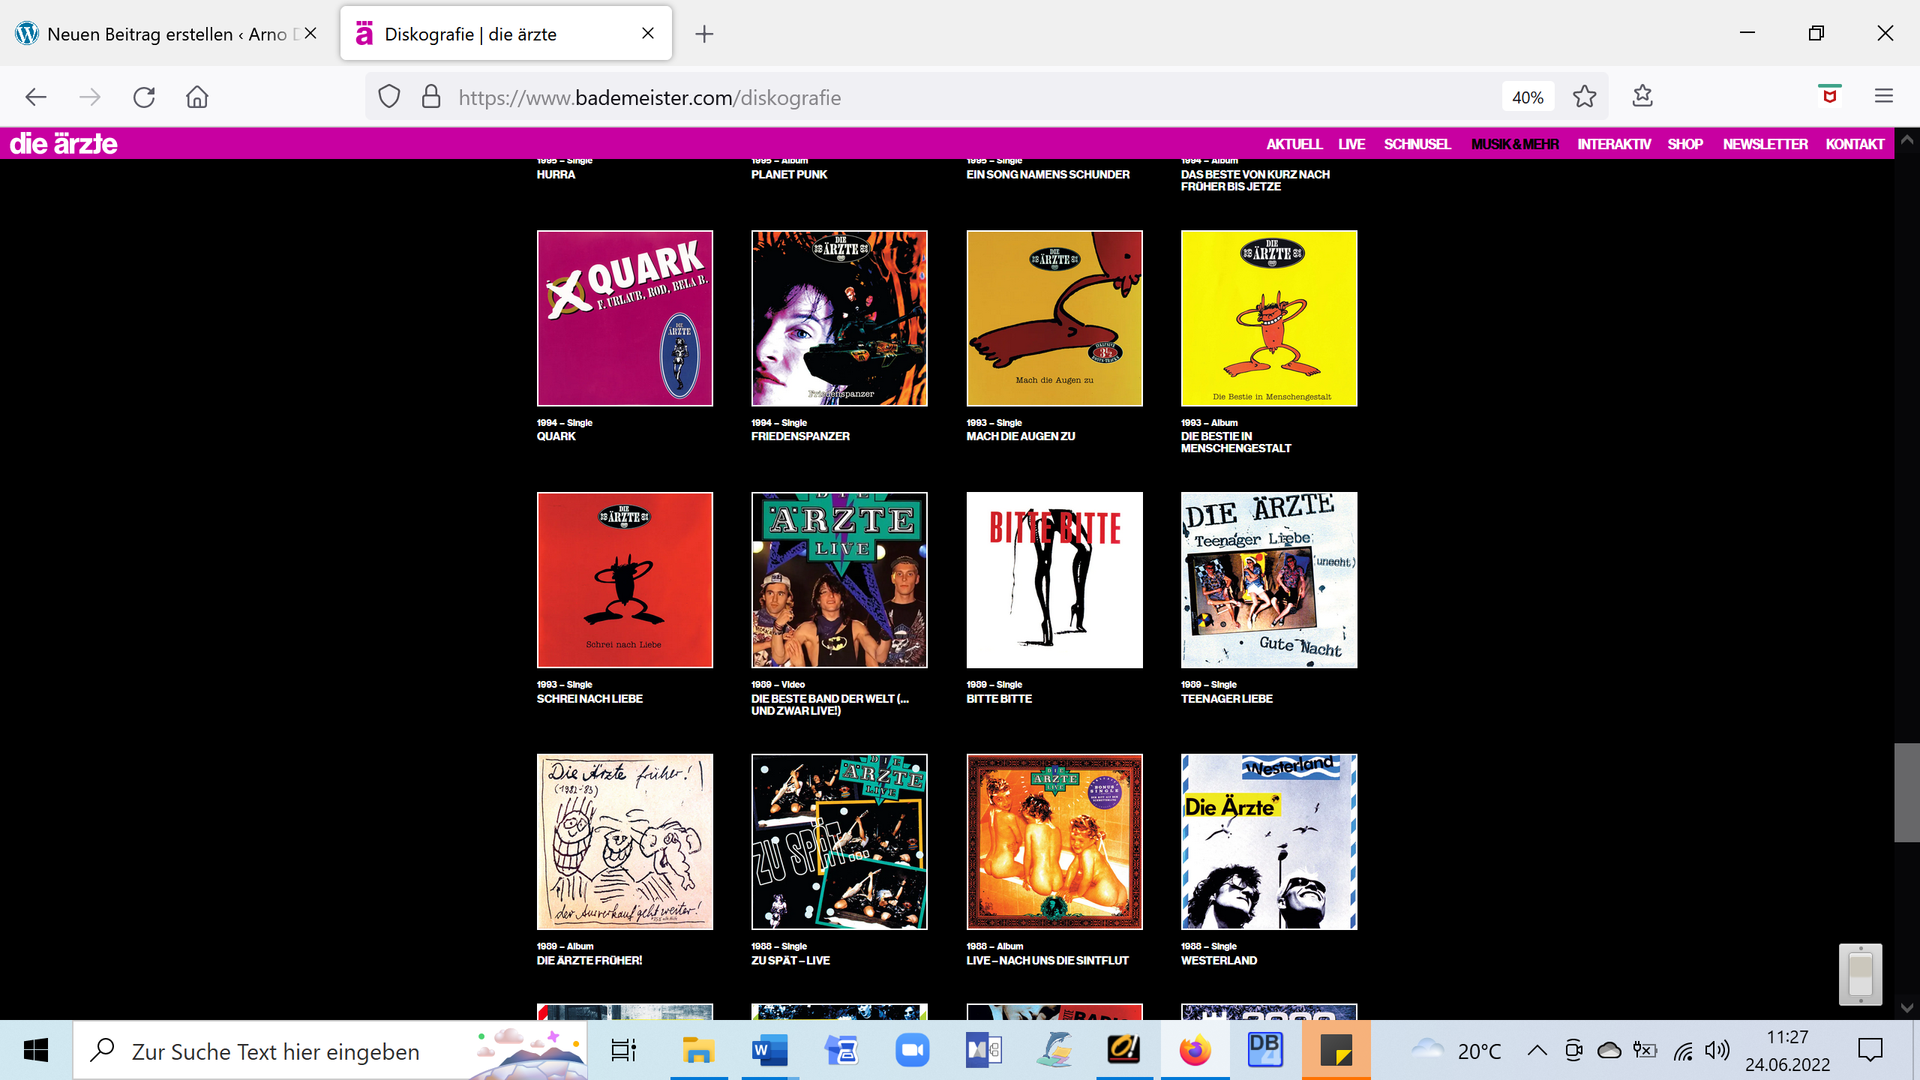Open Task View on the taskbar

(623, 1050)
